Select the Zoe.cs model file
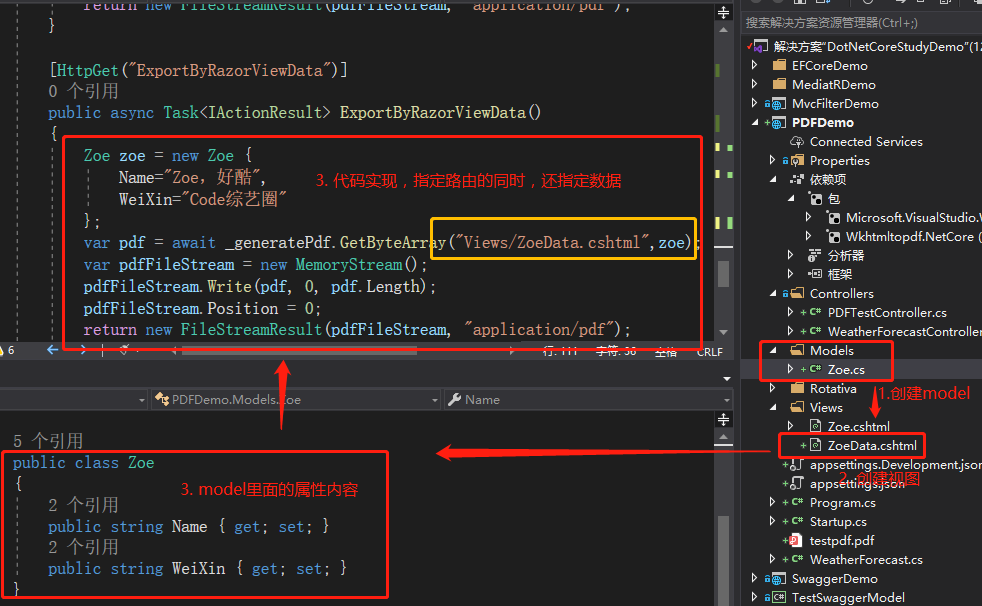 point(846,369)
